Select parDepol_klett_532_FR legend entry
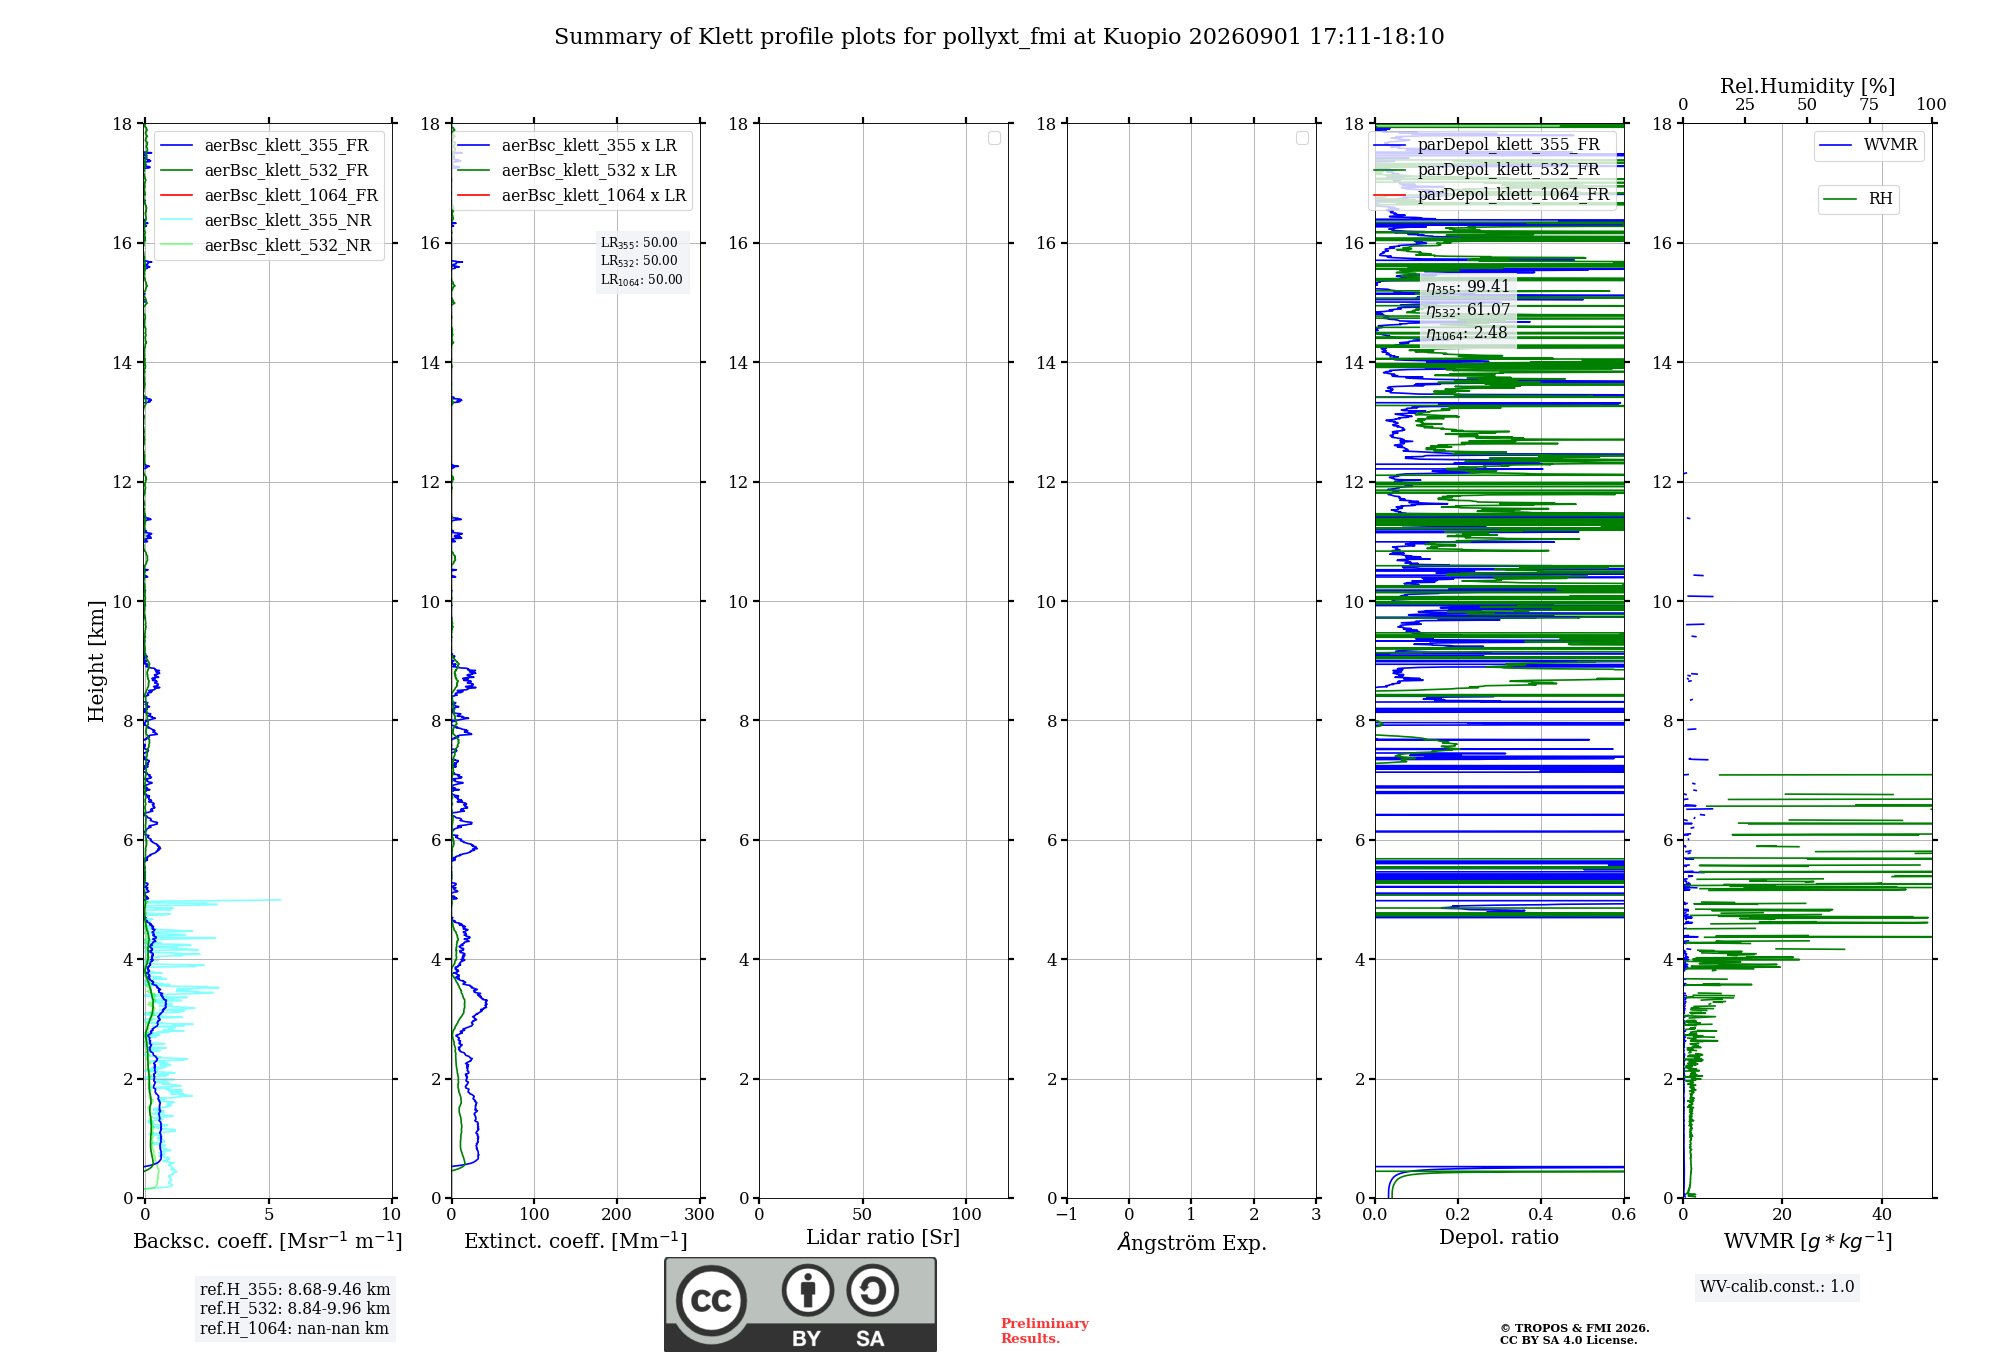The height and width of the screenshot is (1360, 2000). (1487, 170)
